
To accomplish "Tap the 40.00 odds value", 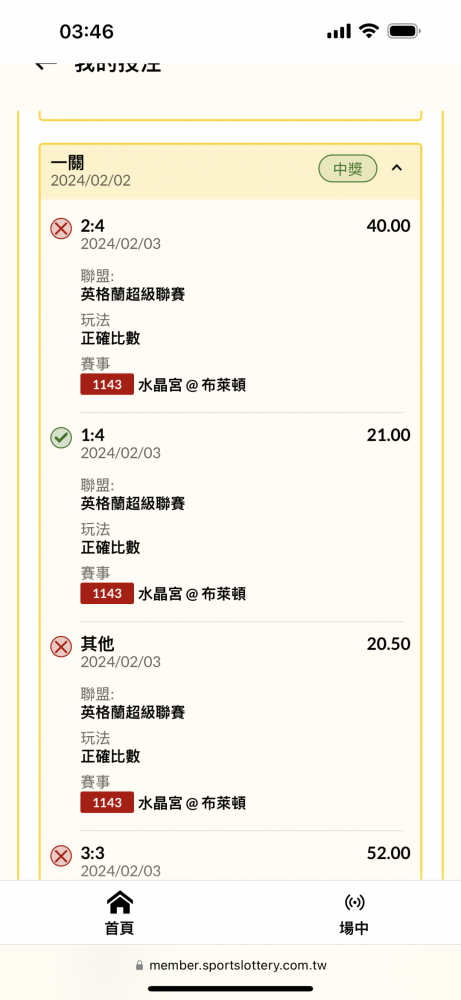I will pyautogui.click(x=388, y=226).
